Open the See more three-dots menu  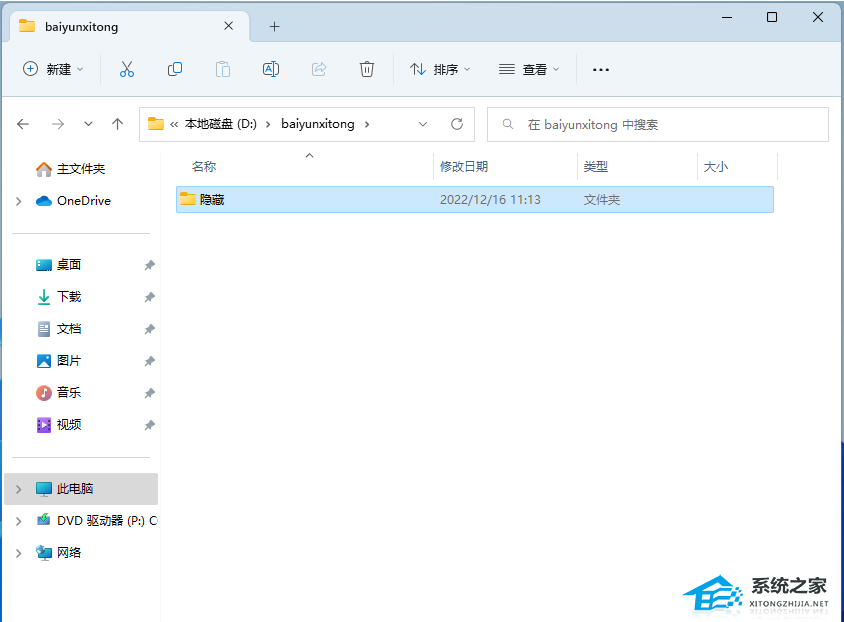click(x=601, y=69)
